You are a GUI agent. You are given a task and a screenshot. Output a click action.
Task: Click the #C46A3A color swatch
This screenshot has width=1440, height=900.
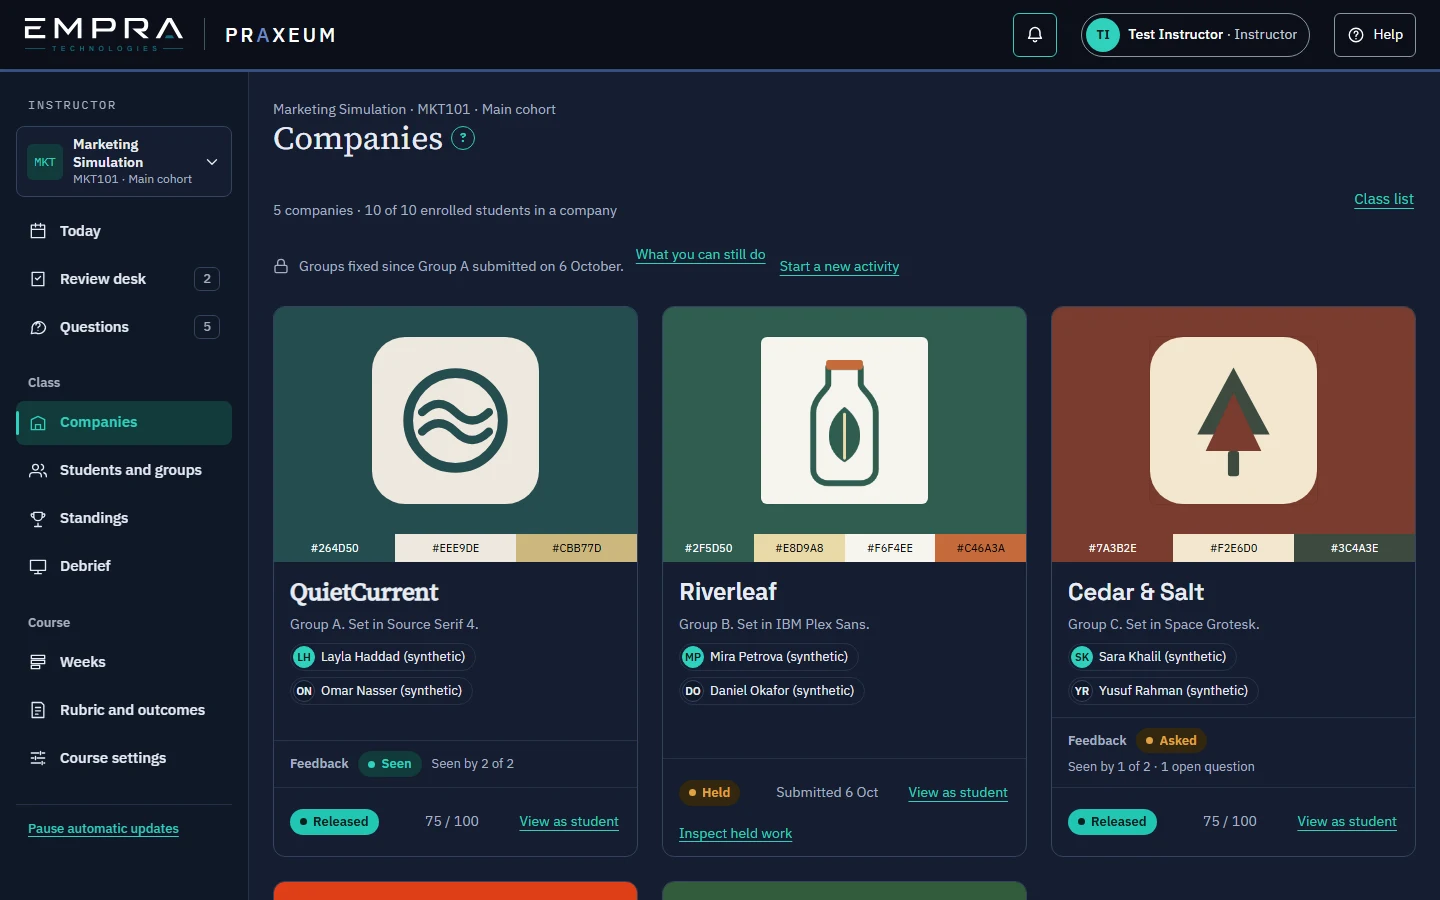pos(981,548)
